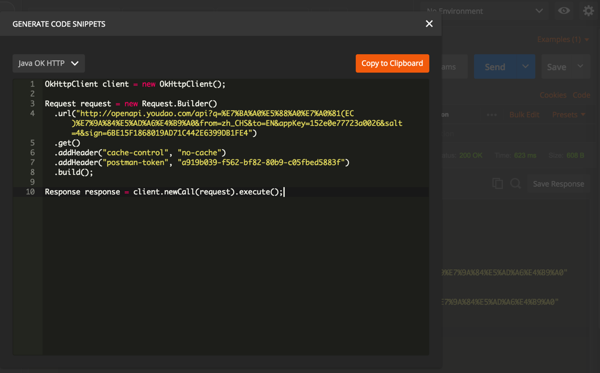This screenshot has height=373, width=600.
Task: Open the Code link
Action: (x=581, y=95)
